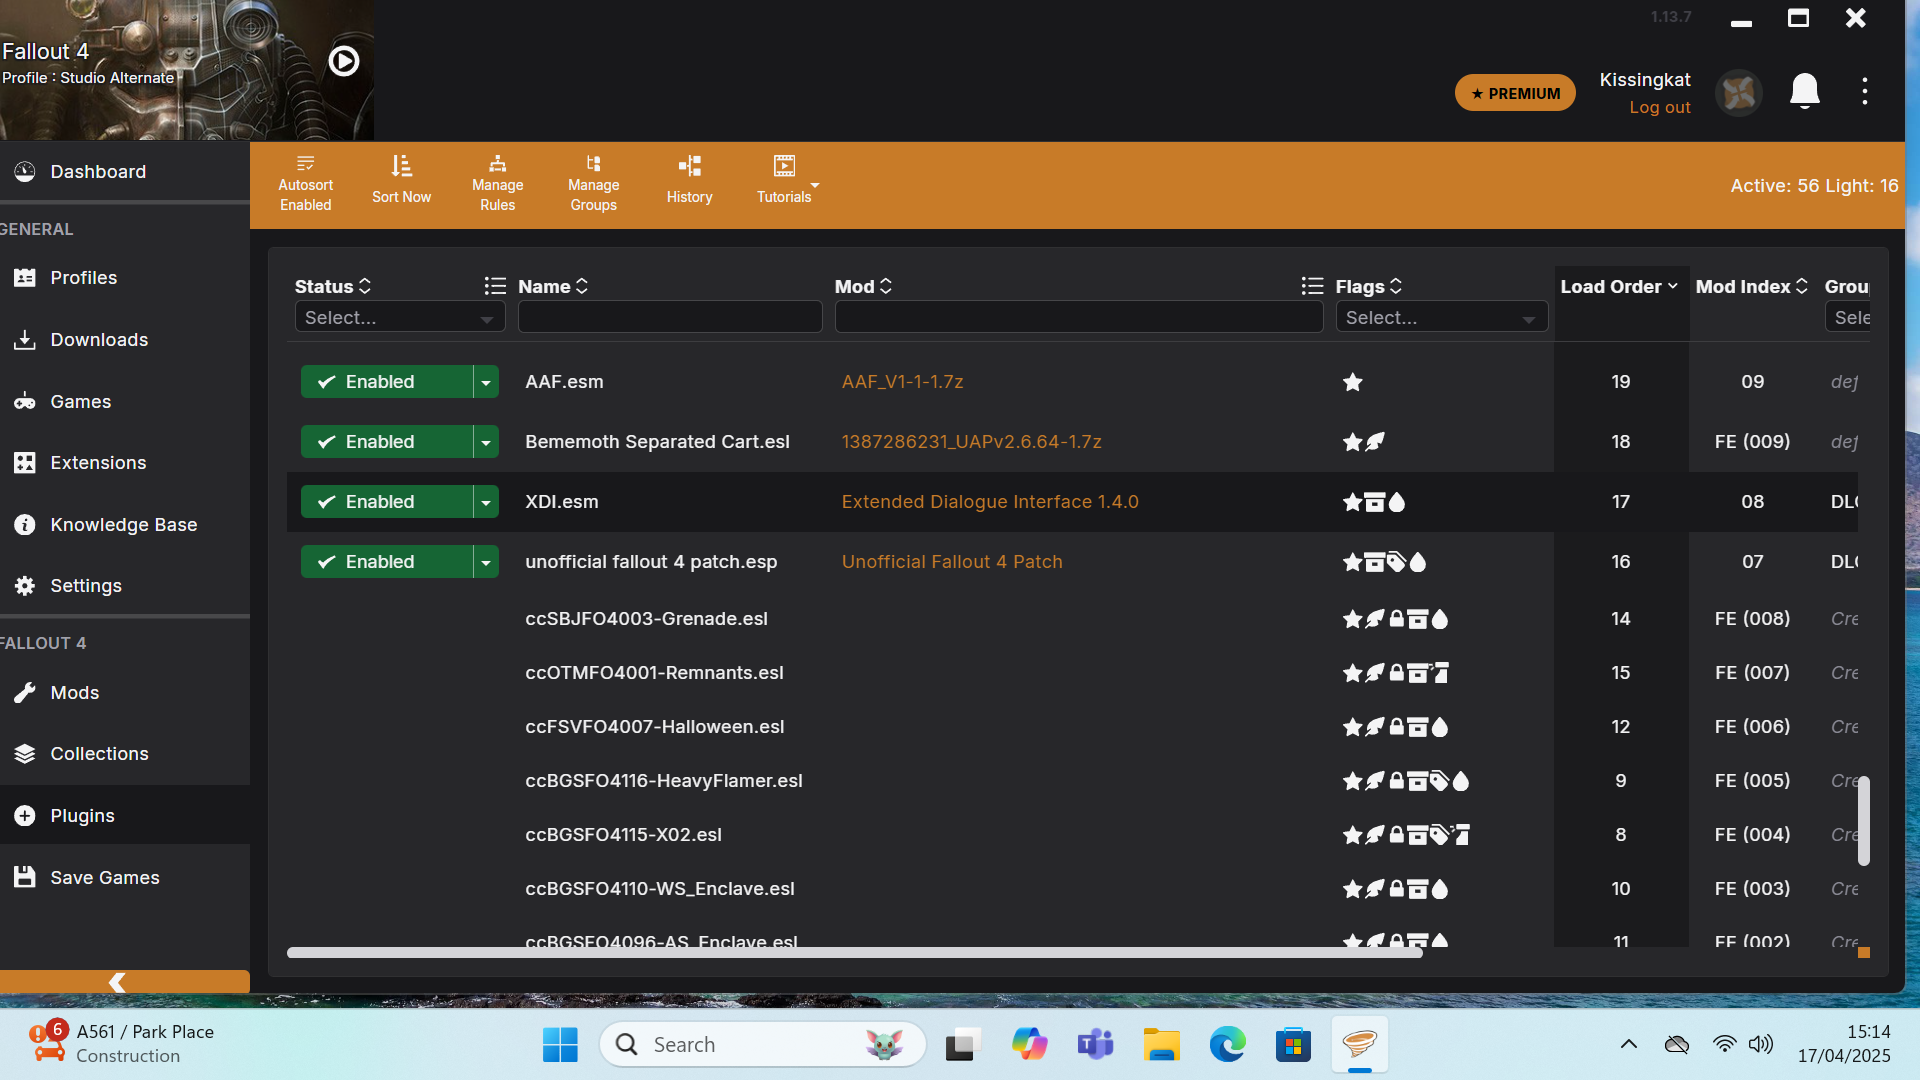1920x1080 pixels.
Task: Click the list icon beside the Name header
Action: pos(495,287)
